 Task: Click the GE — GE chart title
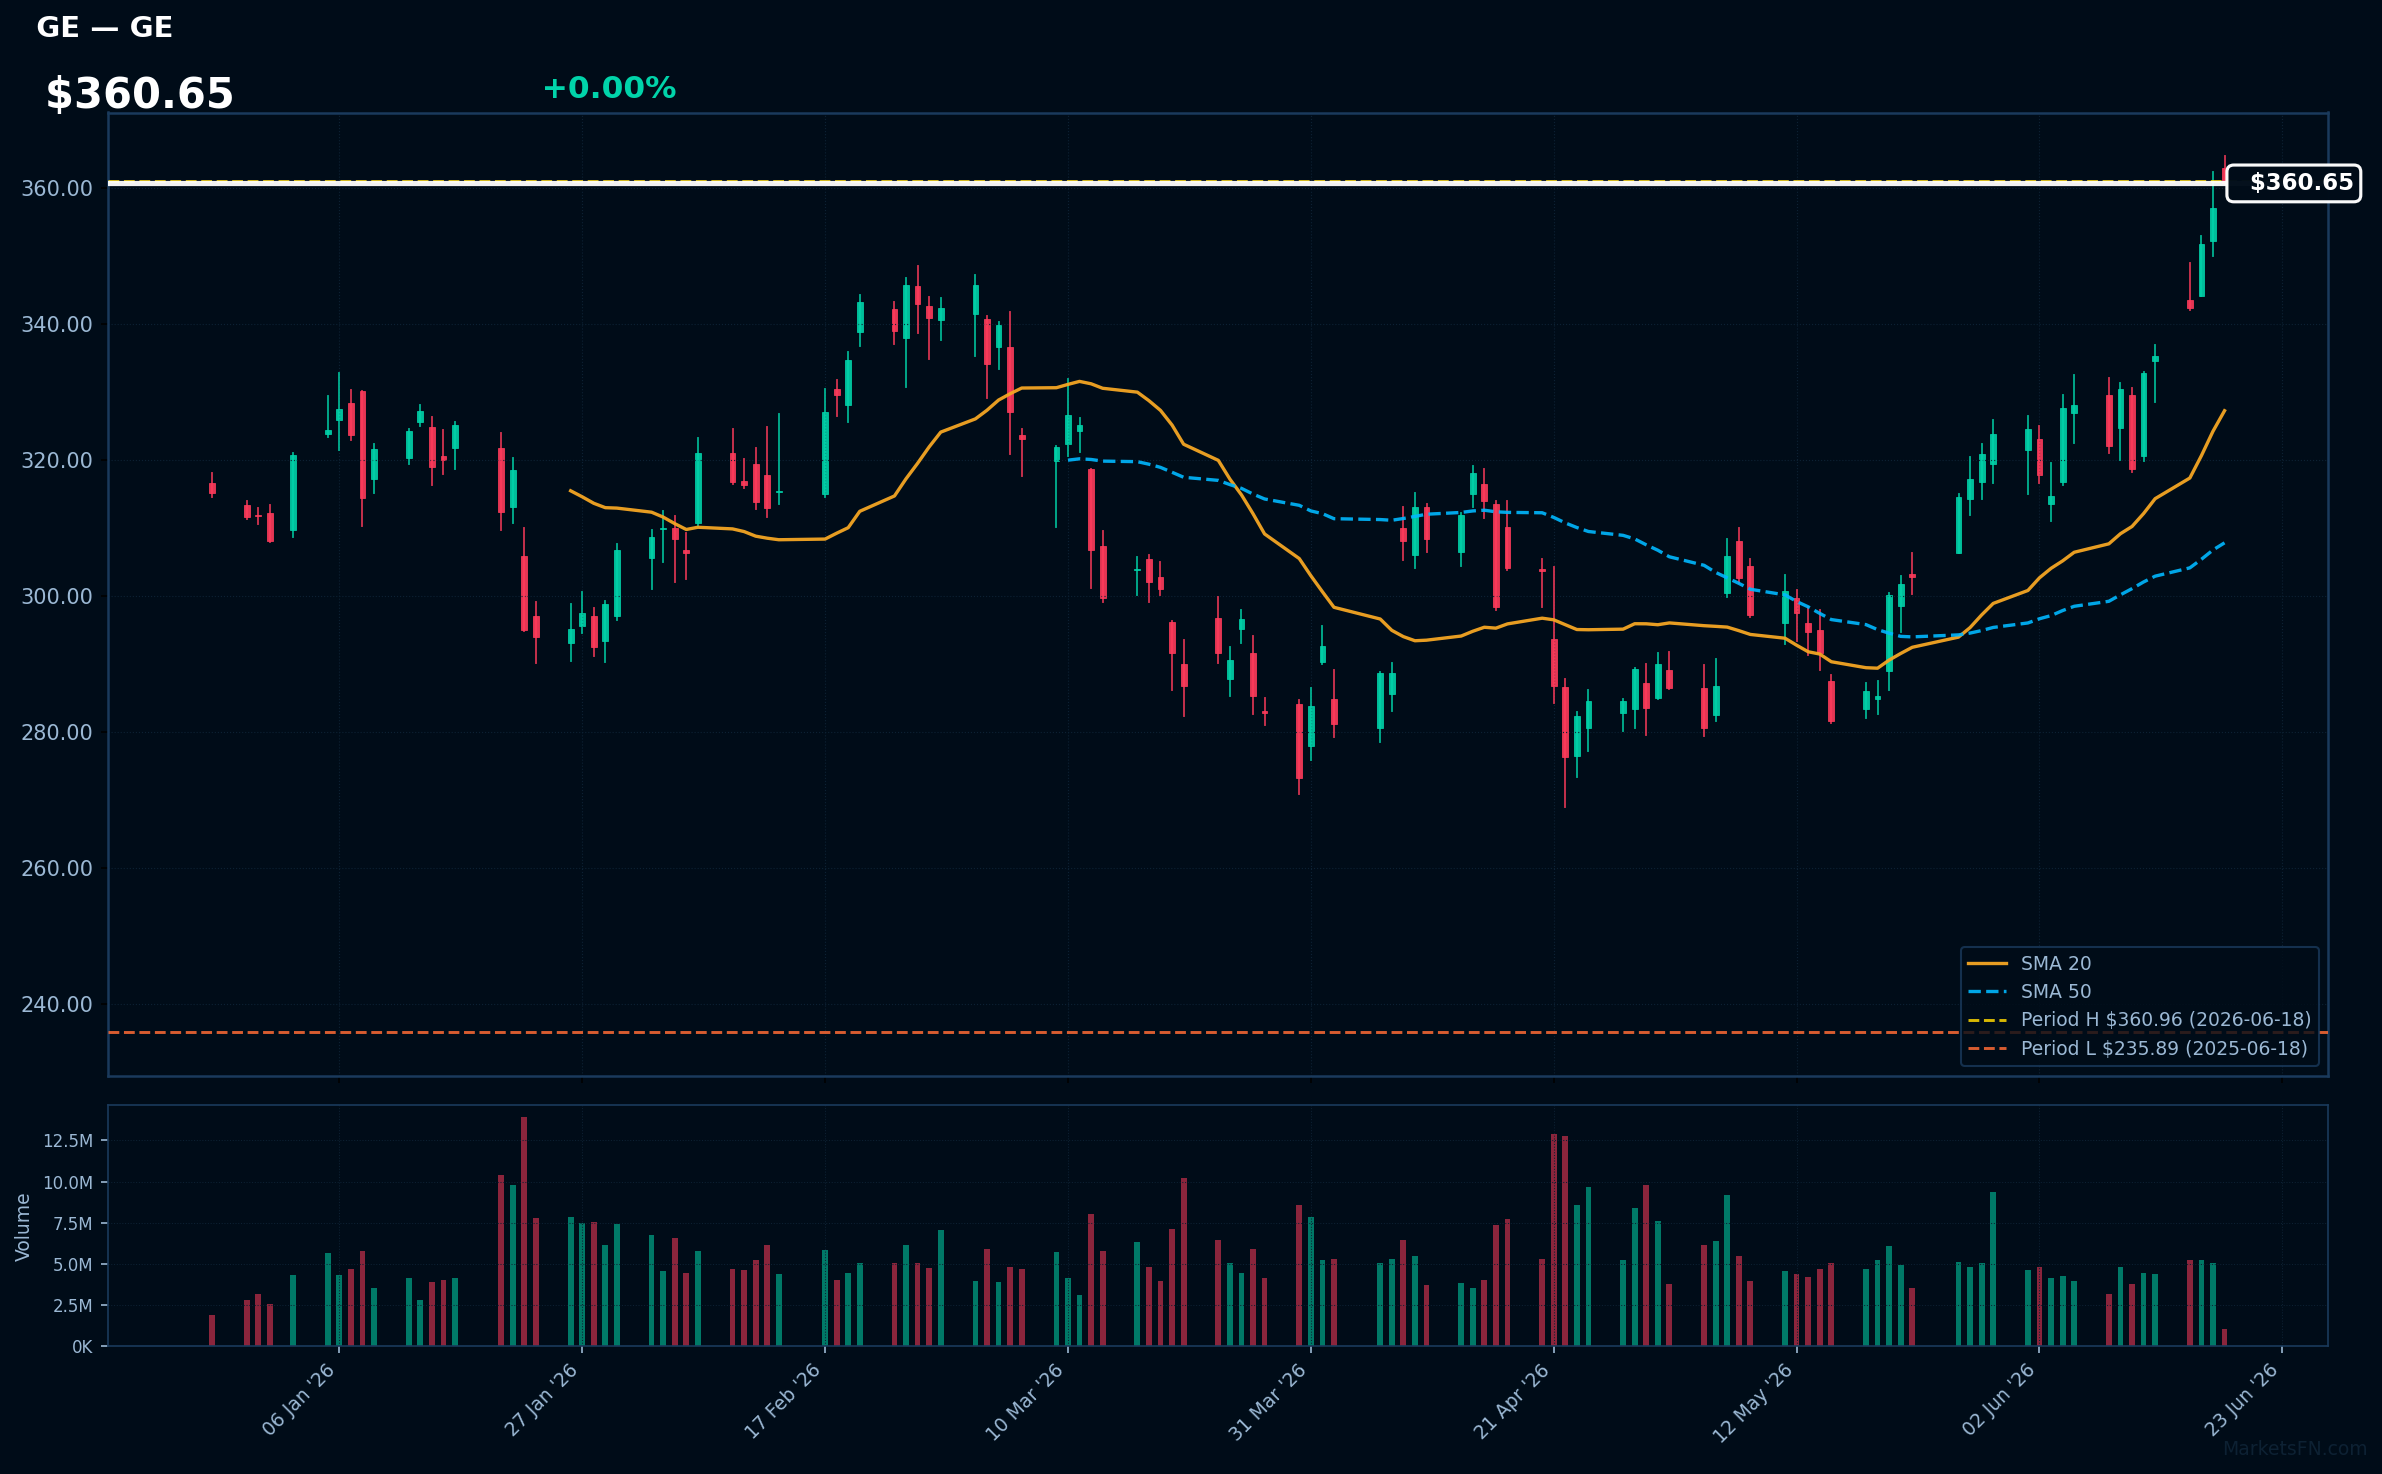pyautogui.click(x=105, y=28)
